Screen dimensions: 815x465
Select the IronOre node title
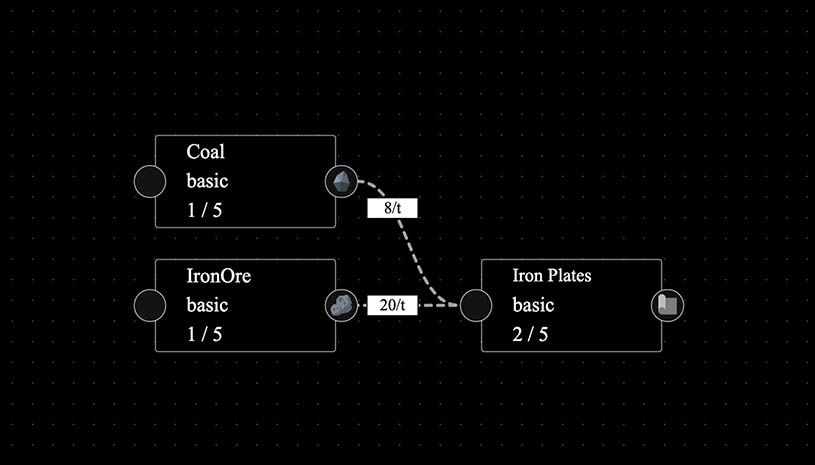(x=218, y=275)
